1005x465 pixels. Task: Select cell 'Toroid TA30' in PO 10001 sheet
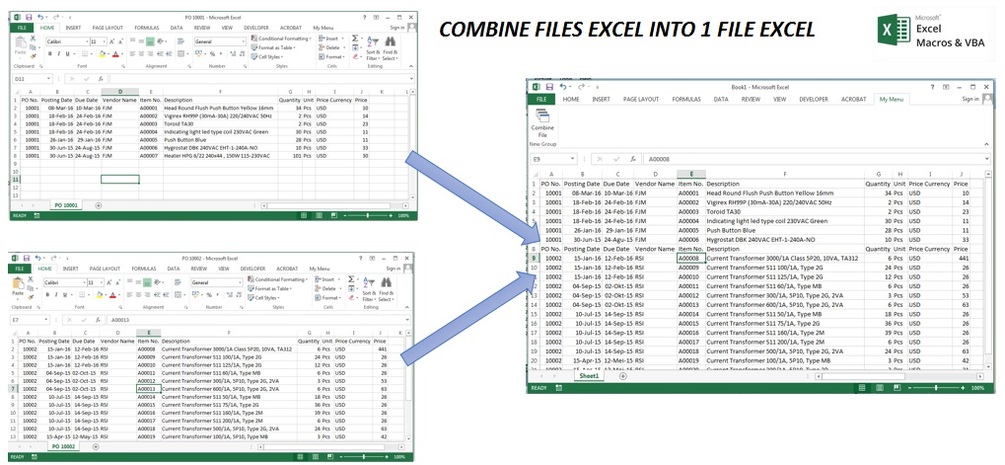tap(220, 124)
